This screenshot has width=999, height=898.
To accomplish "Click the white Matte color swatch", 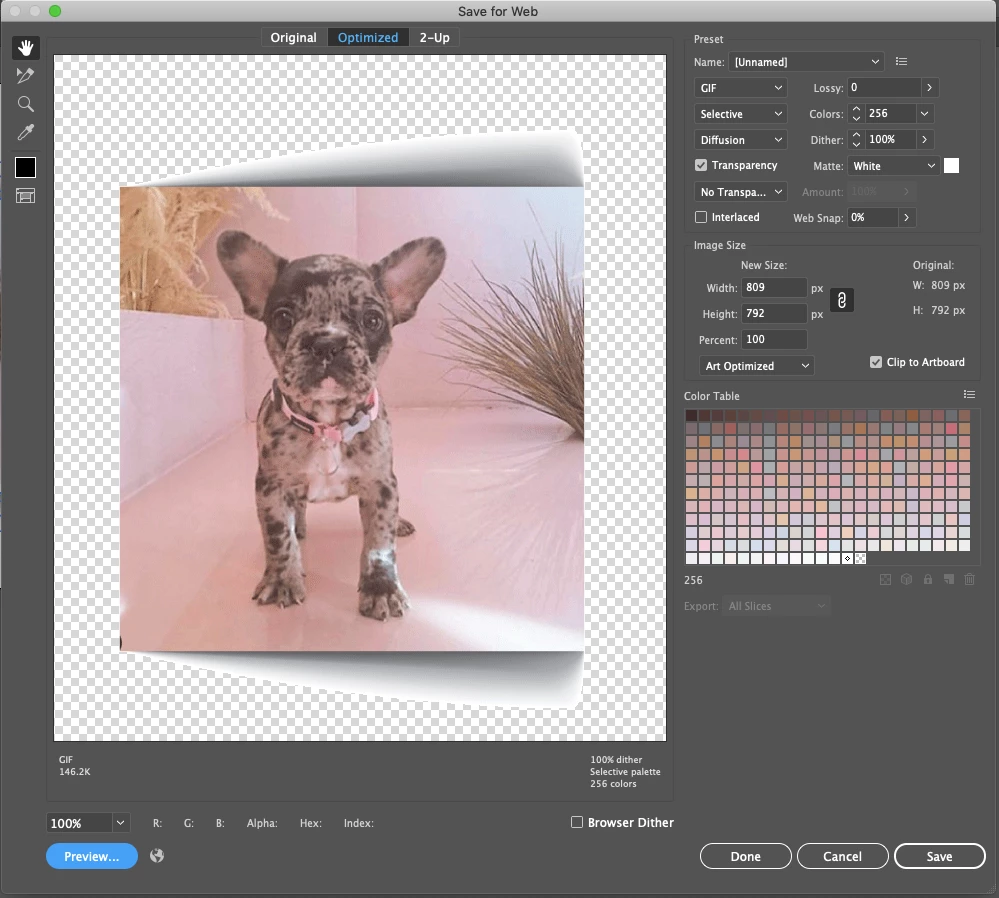I will (951, 166).
